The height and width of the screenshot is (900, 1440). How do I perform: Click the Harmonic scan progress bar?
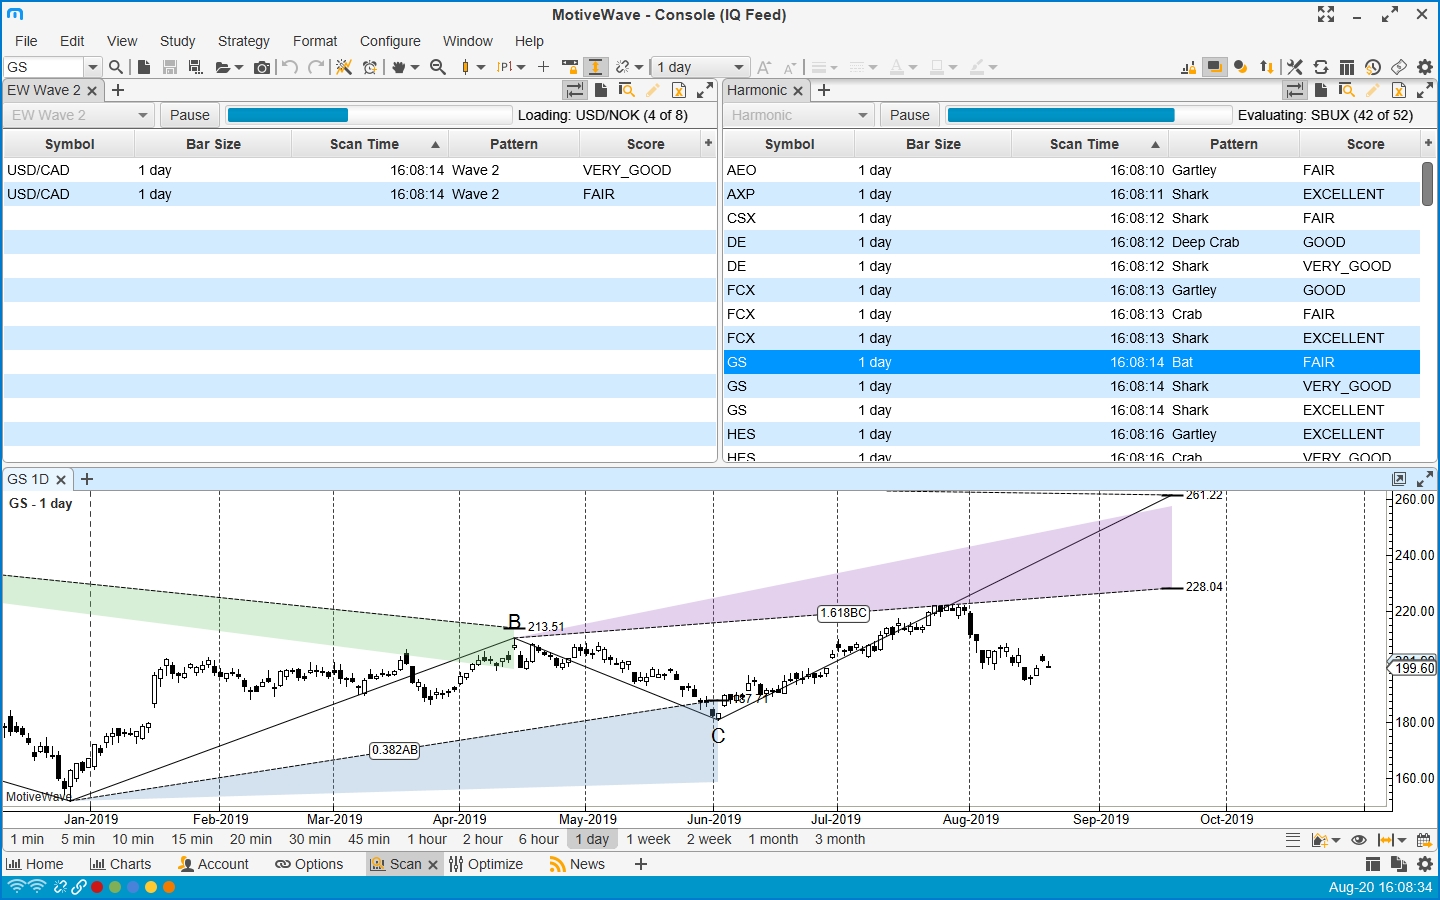click(1089, 115)
